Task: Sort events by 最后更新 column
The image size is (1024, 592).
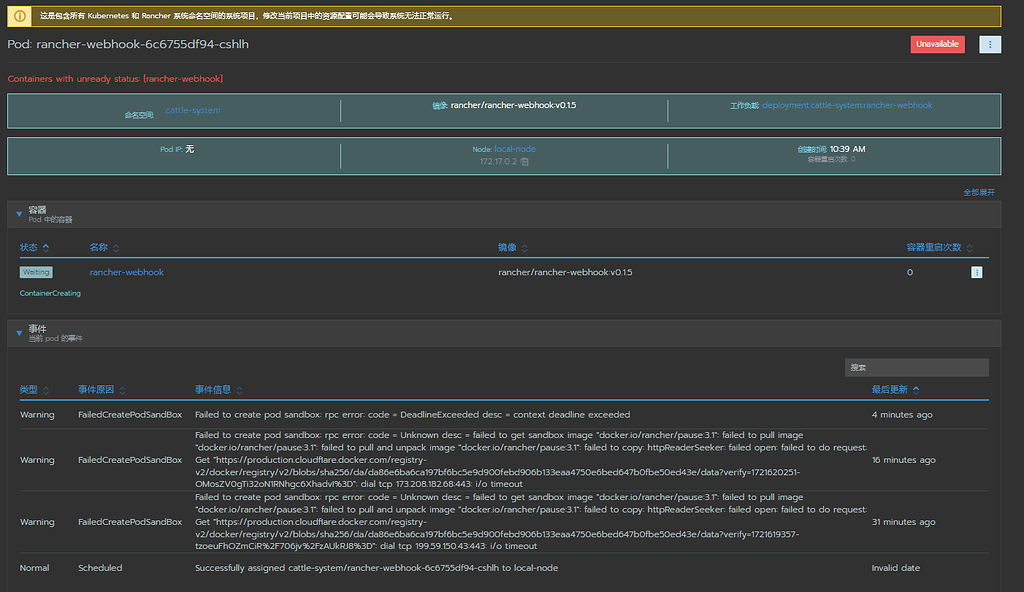Action: (x=916, y=390)
